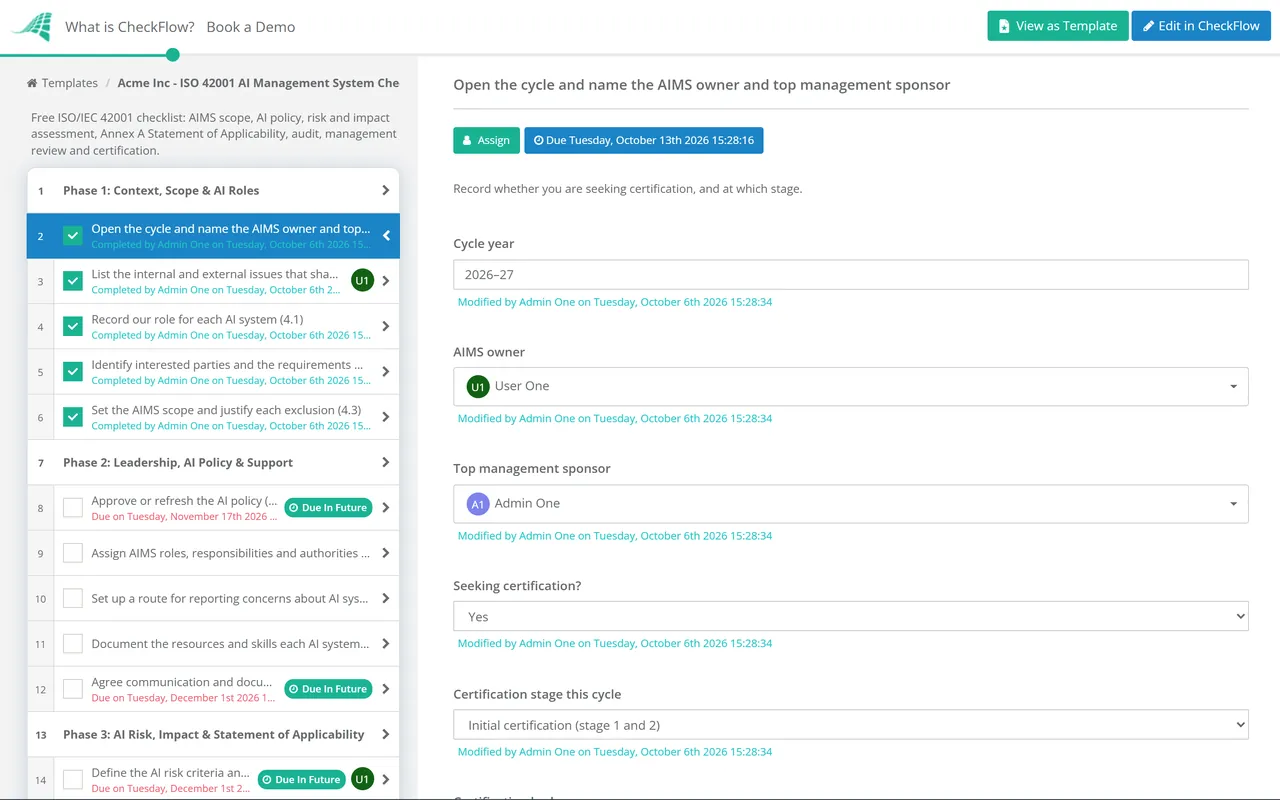The width and height of the screenshot is (1280, 800).
Task: Tick the Set up a route for reporting concerns checkbox
Action: click(x=73, y=598)
